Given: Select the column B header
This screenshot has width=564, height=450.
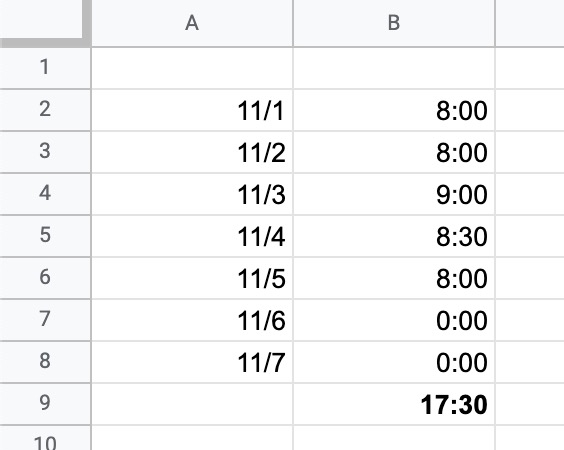Looking at the screenshot, I should click(394, 23).
